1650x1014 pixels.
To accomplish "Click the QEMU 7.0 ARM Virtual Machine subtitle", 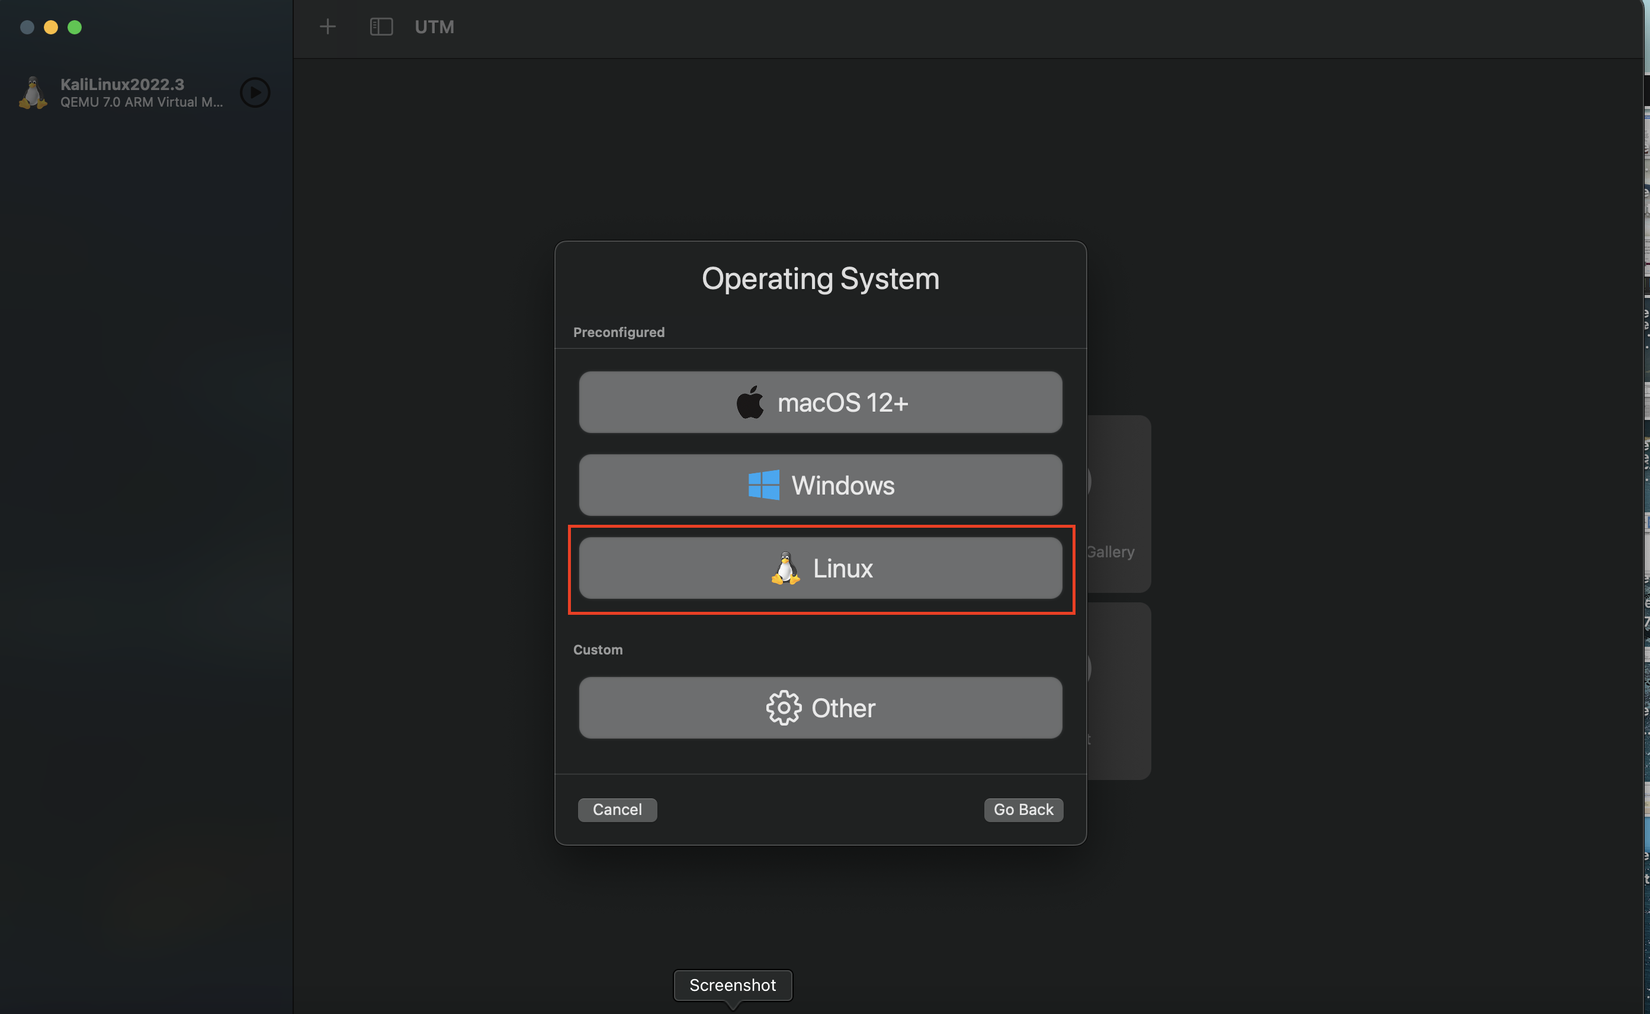I will tap(142, 102).
